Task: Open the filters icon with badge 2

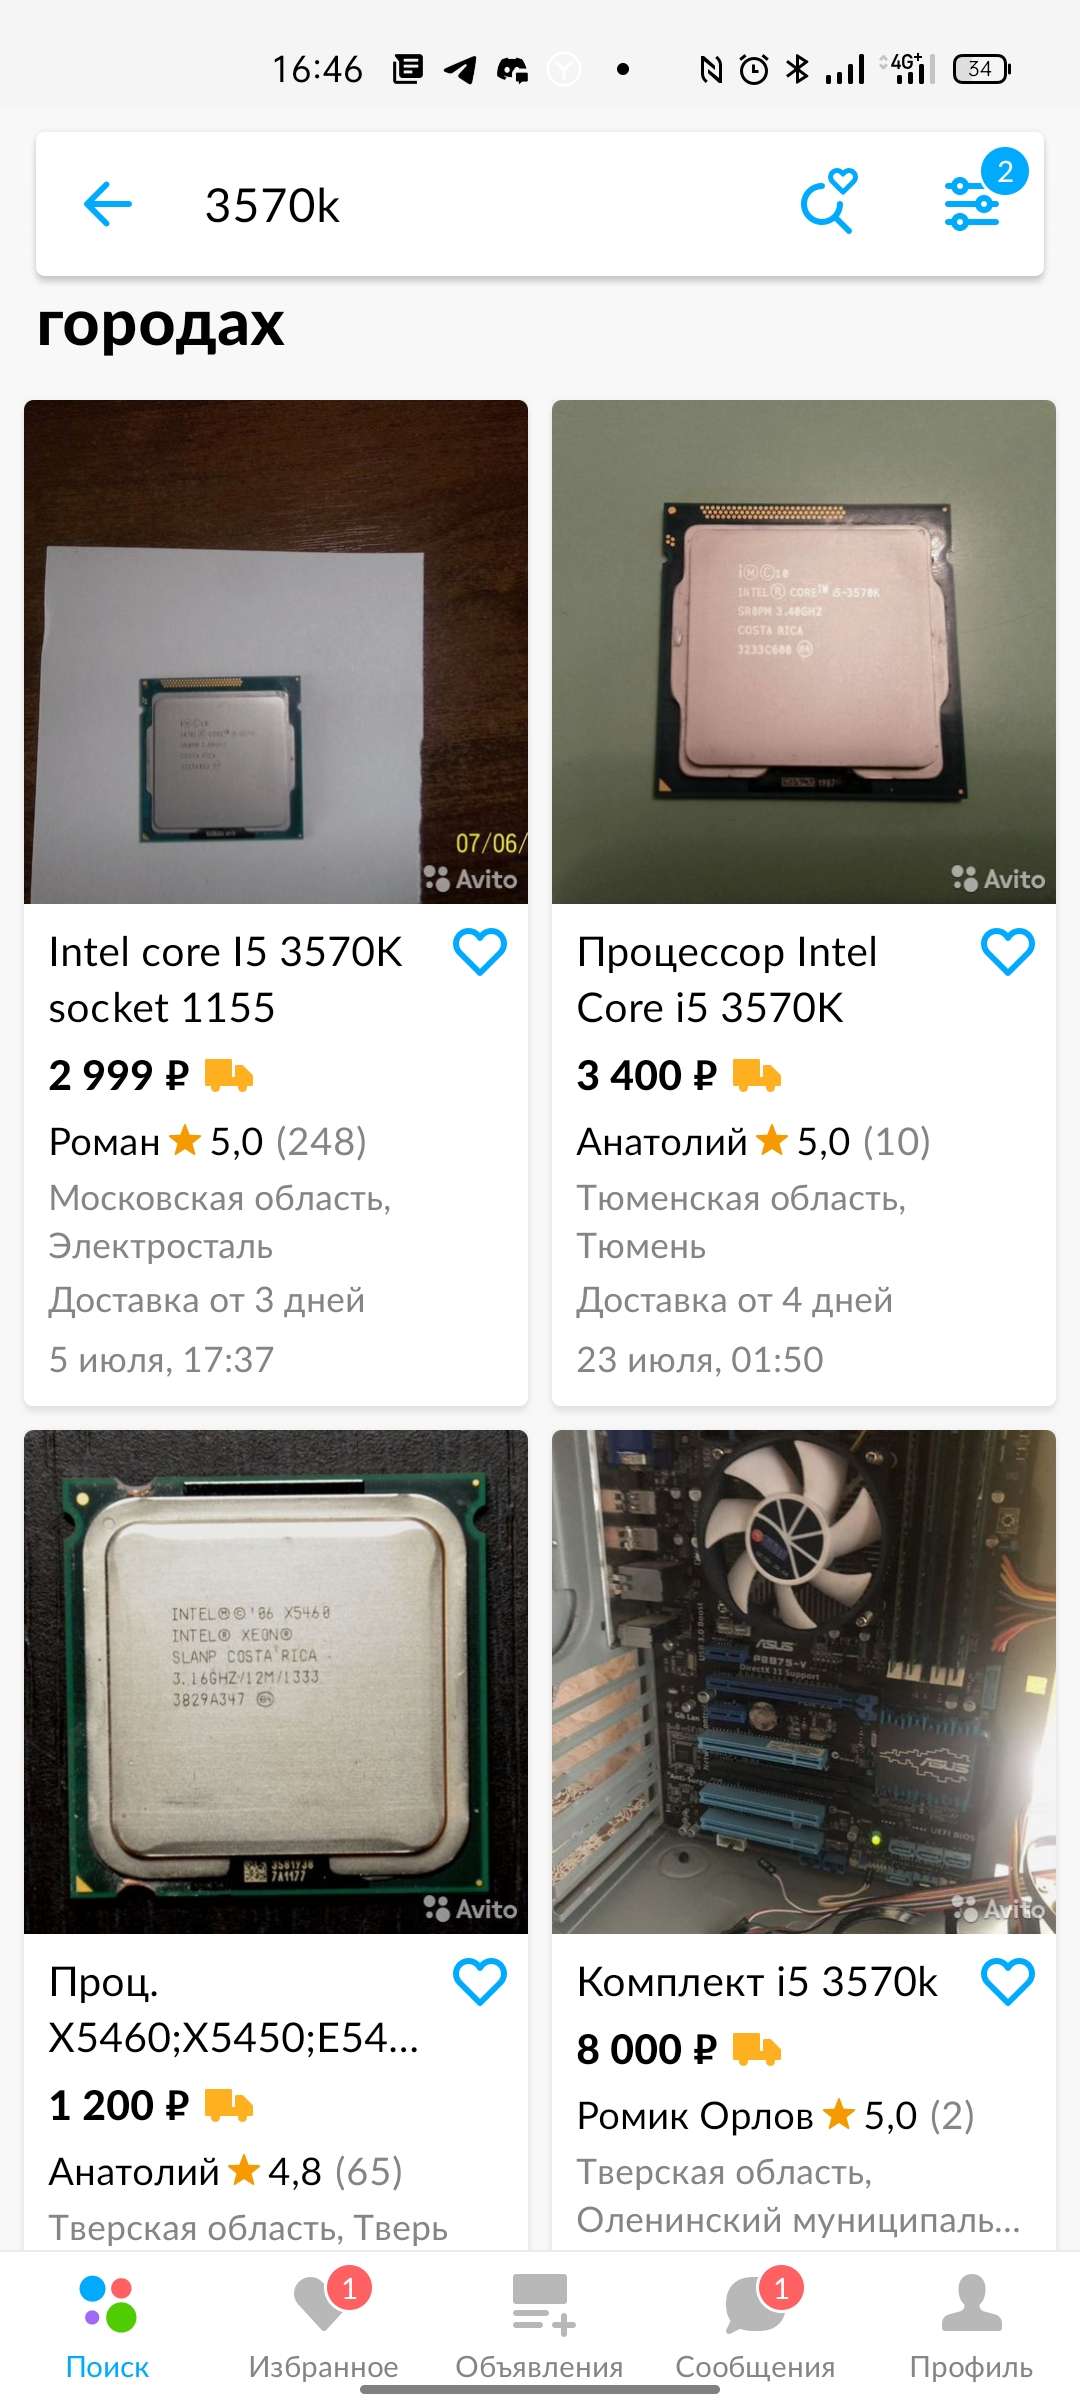Action: [x=972, y=204]
